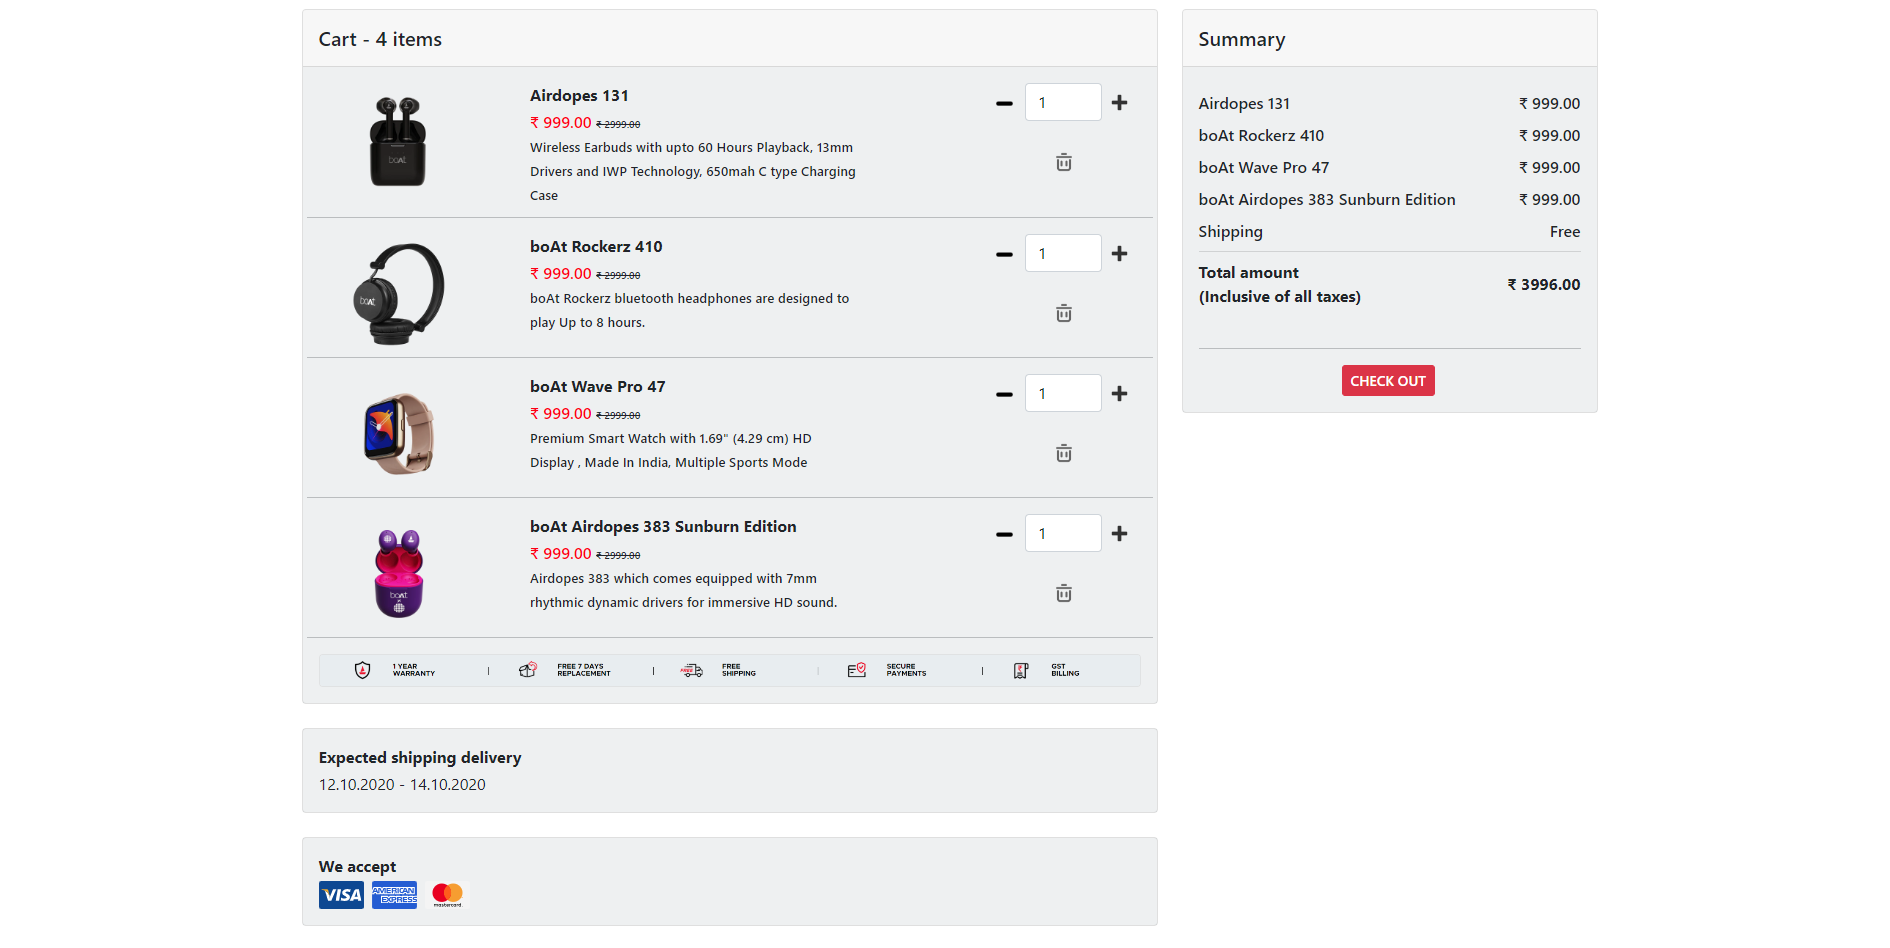Click the Mastercard payment logo

[x=447, y=895]
